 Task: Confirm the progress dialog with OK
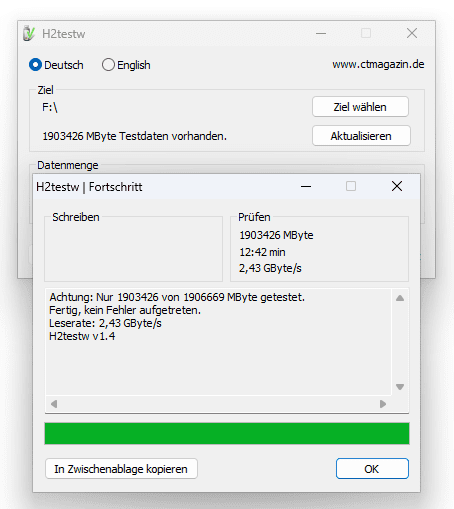click(x=372, y=469)
